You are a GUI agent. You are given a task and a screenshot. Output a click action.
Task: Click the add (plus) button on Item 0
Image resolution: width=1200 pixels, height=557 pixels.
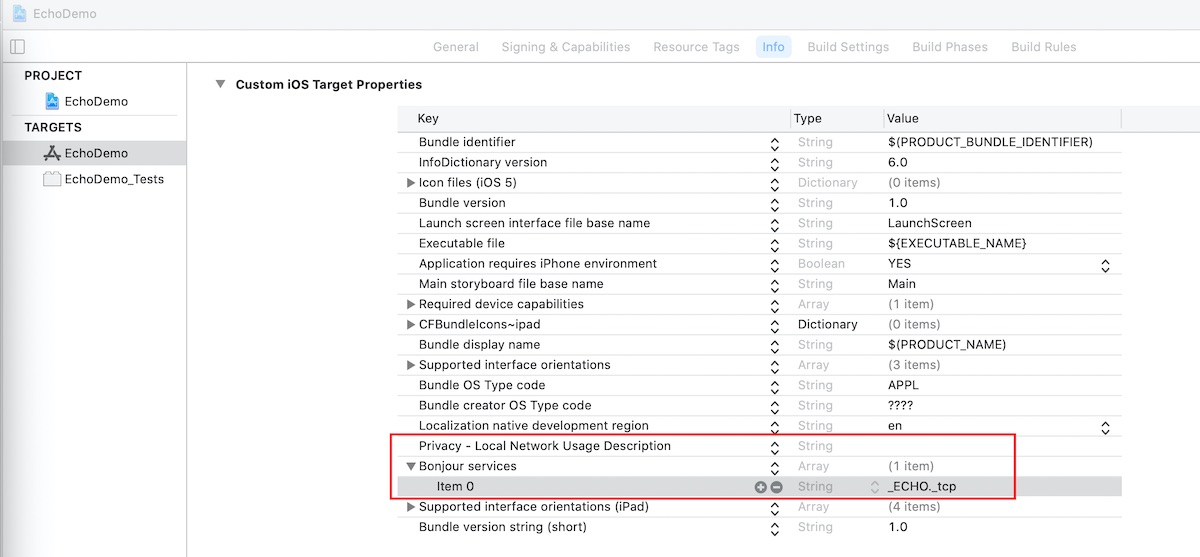pyautogui.click(x=760, y=487)
